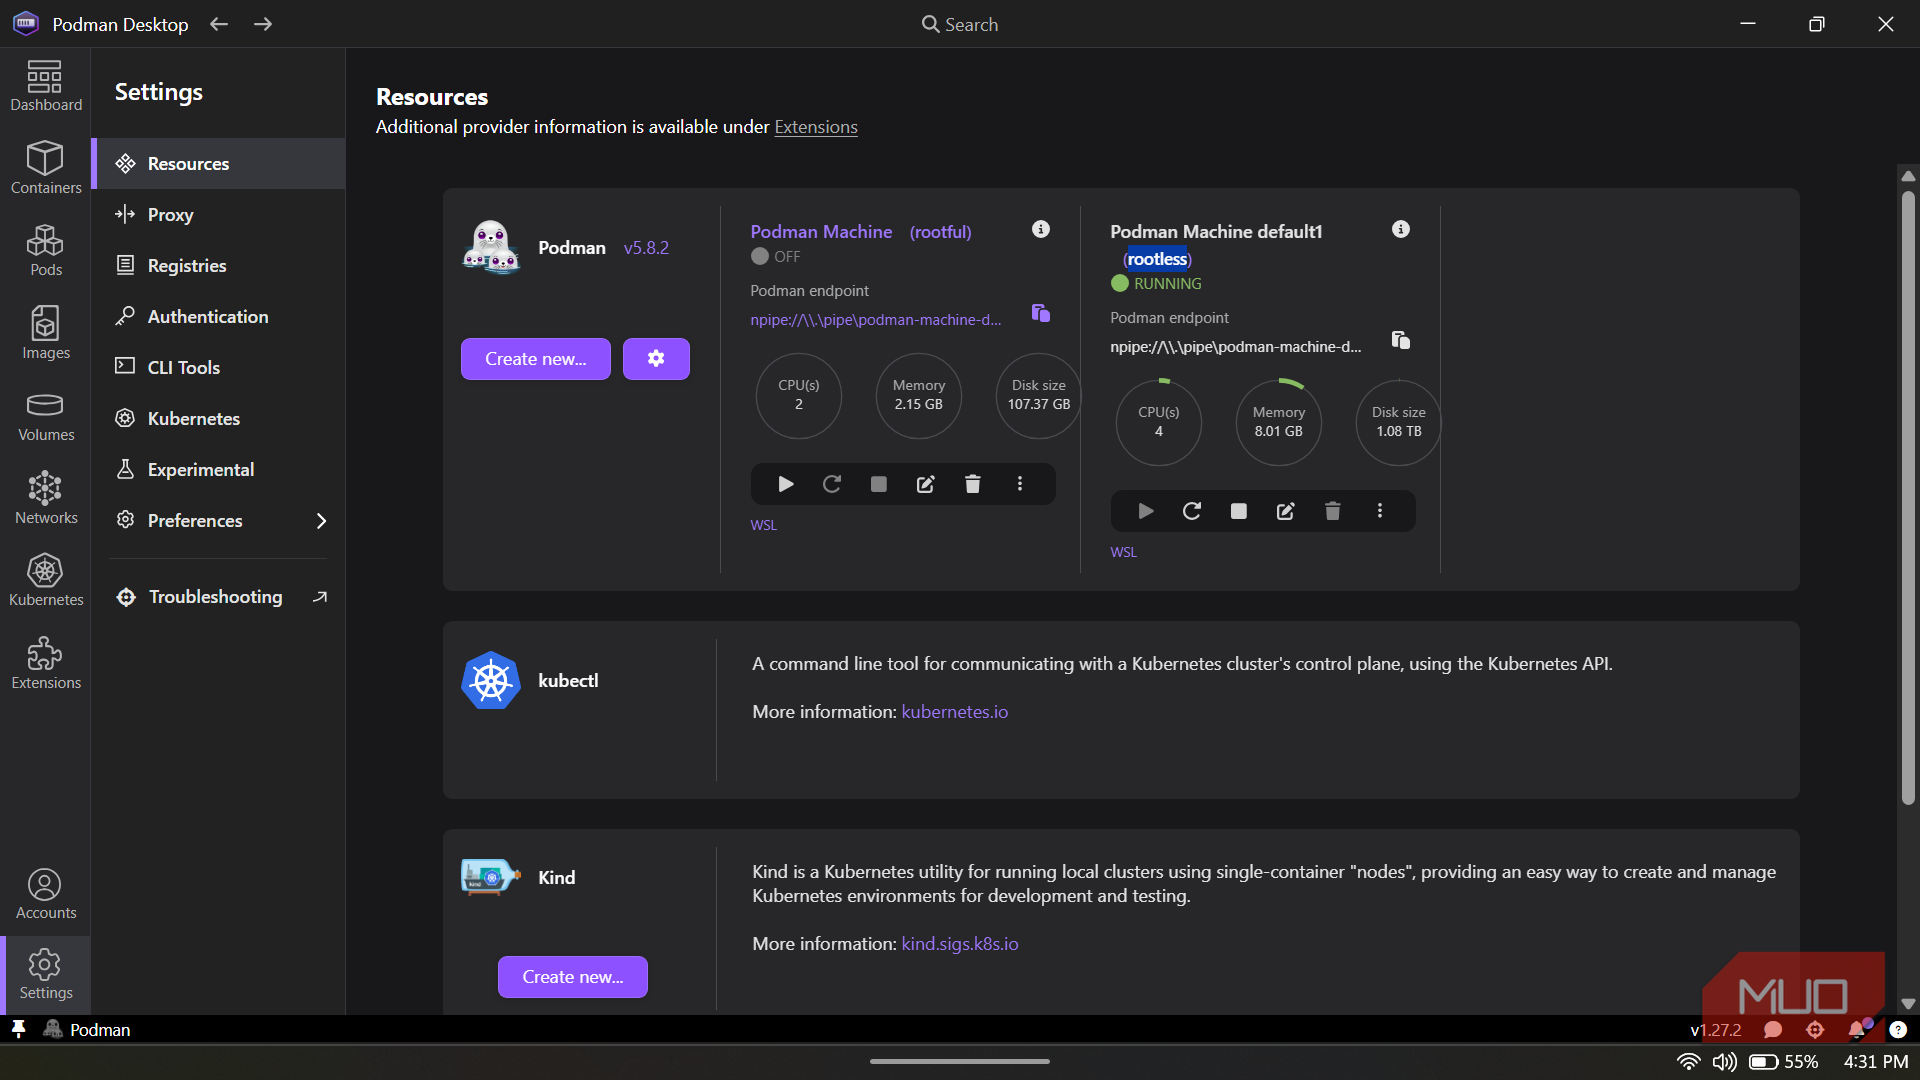Select Experimental in the Settings menu
This screenshot has width=1920, height=1080.
click(218, 469)
